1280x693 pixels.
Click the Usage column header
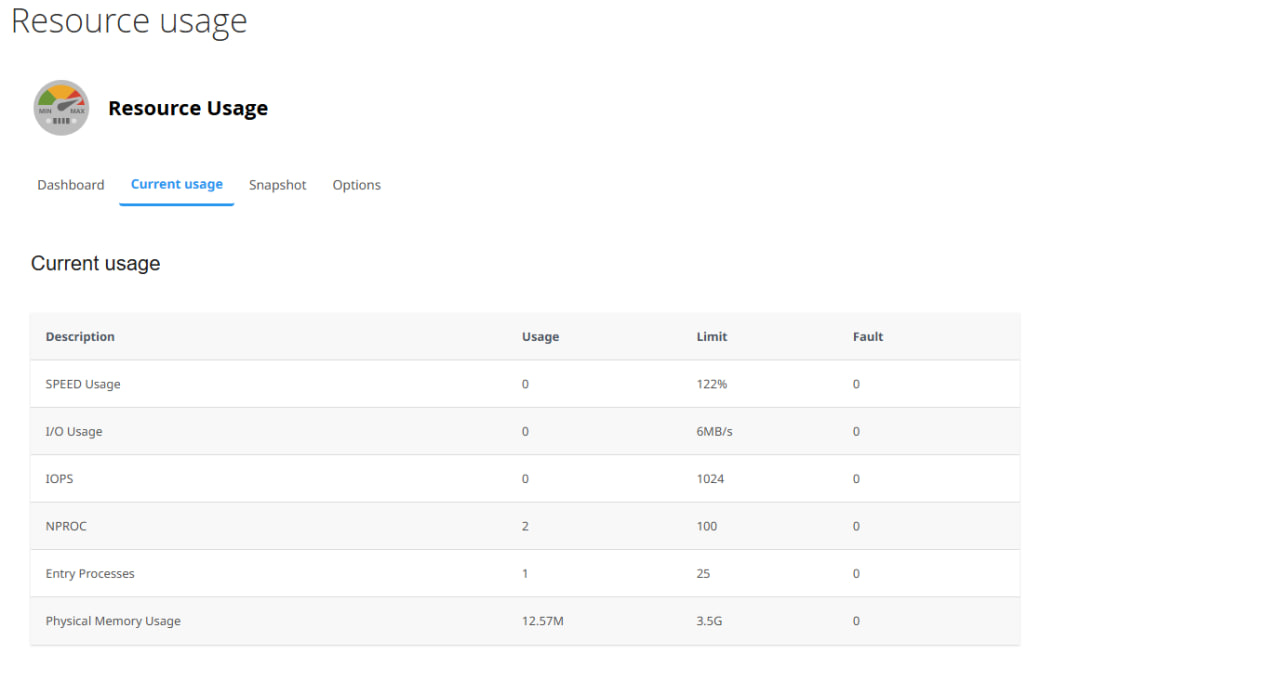click(540, 337)
